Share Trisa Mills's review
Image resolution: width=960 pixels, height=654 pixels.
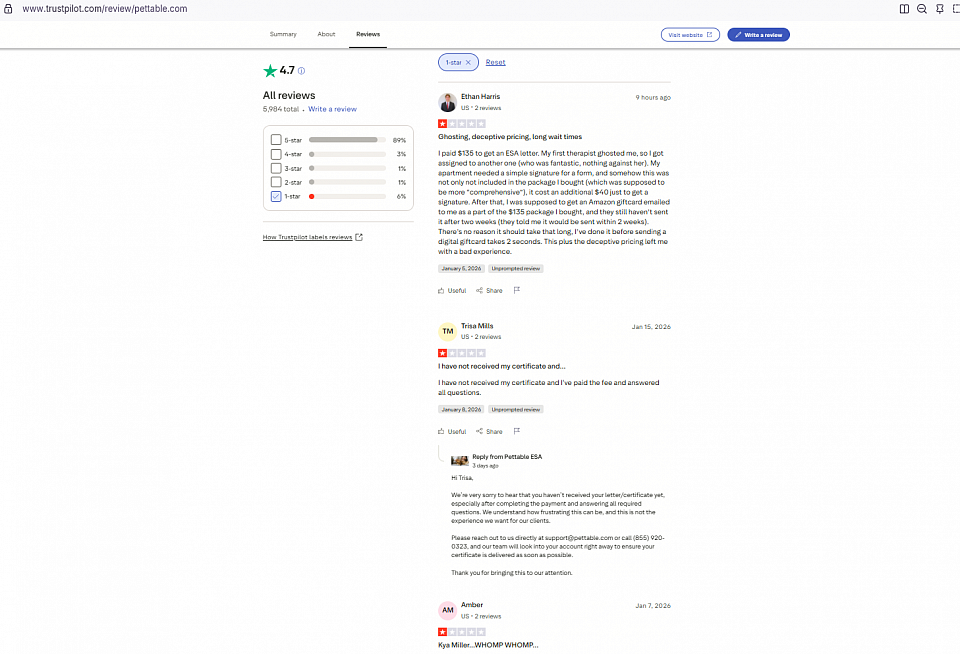coord(489,431)
